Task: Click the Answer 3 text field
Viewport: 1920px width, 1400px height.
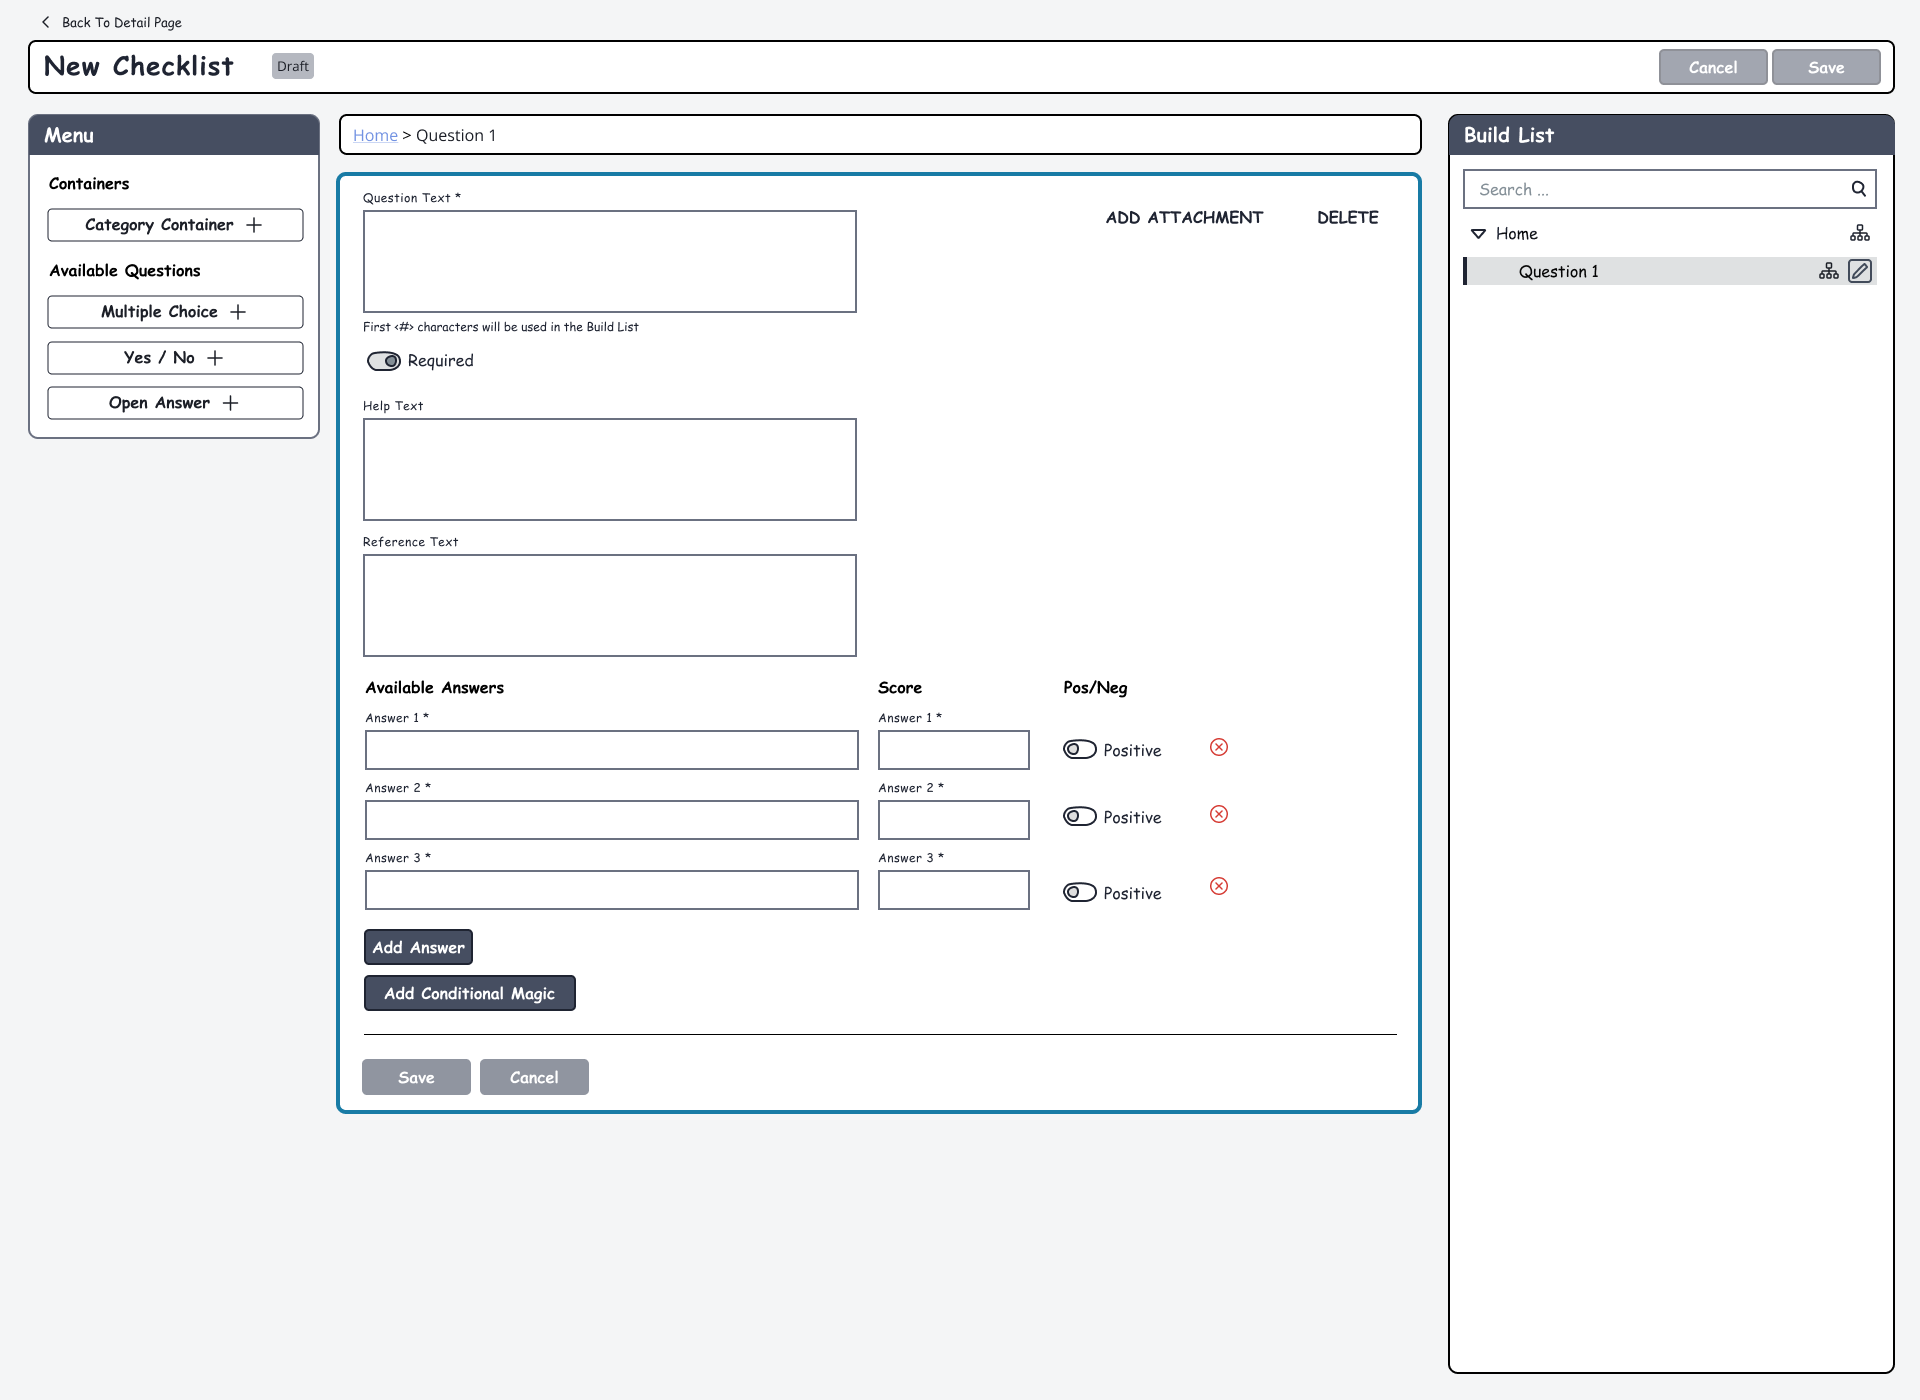Action: click(x=612, y=890)
